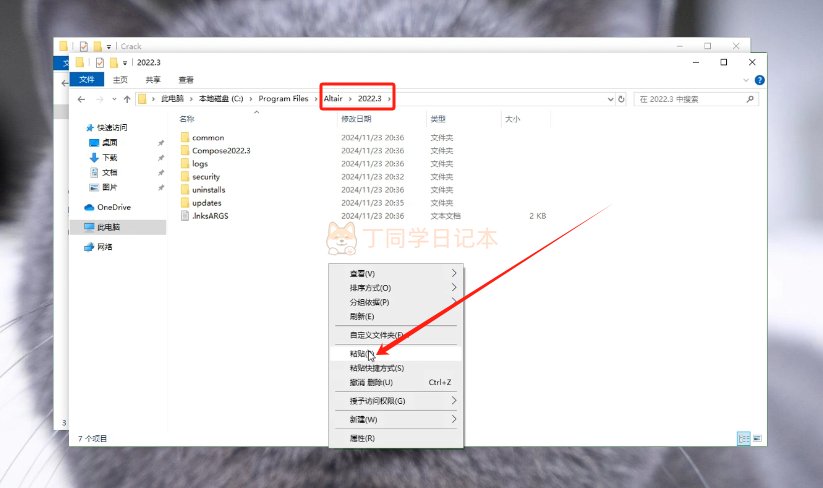Open Group by in context menu
Screen dimensions: 823x488
tap(396, 302)
